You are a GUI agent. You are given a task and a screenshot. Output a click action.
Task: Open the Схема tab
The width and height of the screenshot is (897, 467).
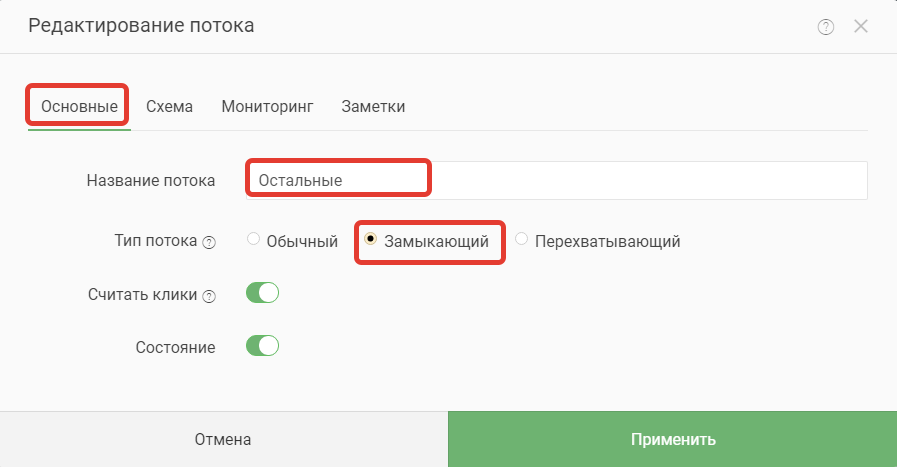coord(169,106)
